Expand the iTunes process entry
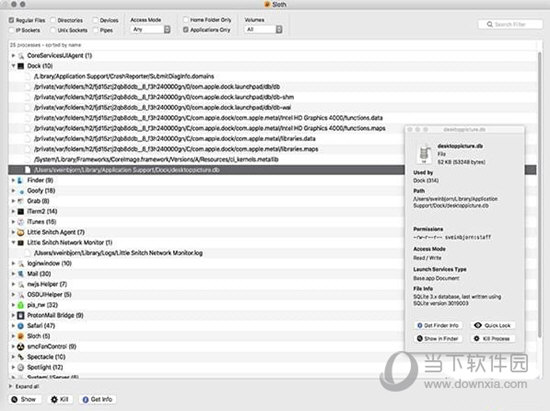550x411 pixels. 13,222
